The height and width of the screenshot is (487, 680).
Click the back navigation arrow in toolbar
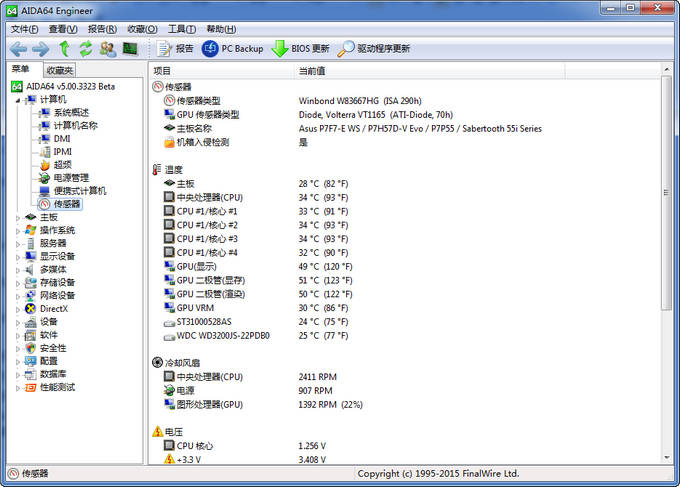tap(18, 49)
